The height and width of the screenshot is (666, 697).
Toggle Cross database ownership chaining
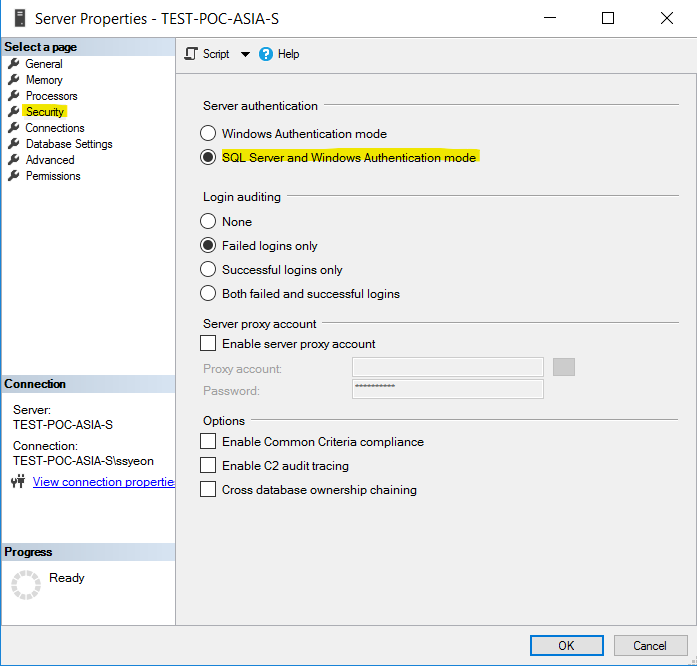pyautogui.click(x=208, y=489)
